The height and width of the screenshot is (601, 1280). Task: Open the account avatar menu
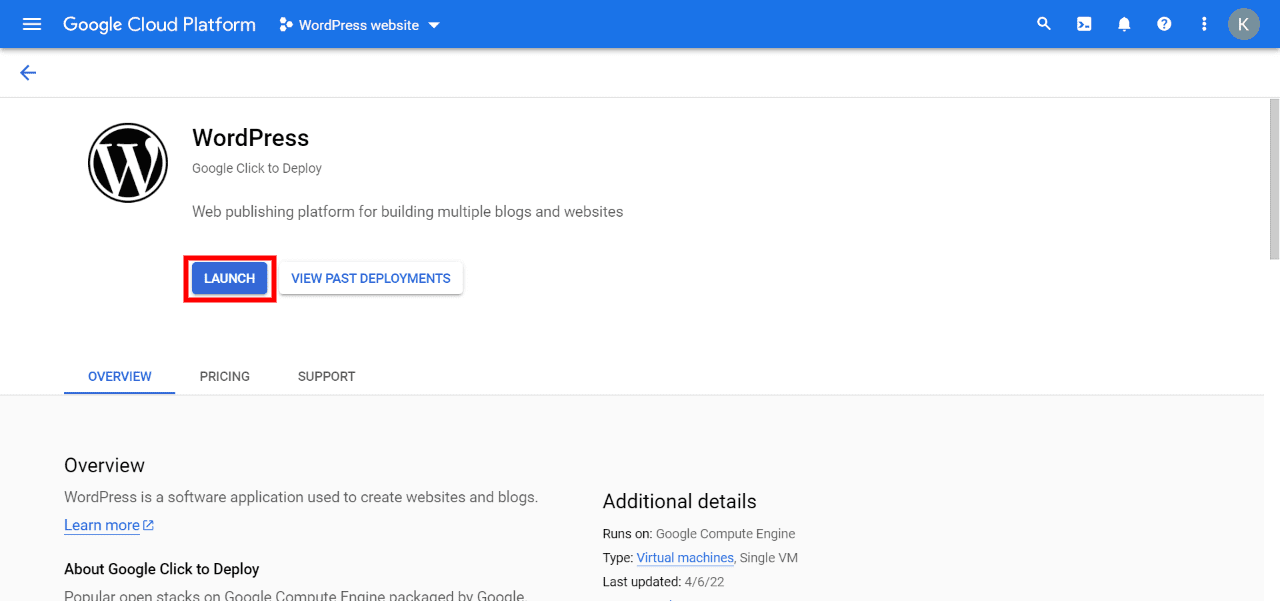[1243, 24]
